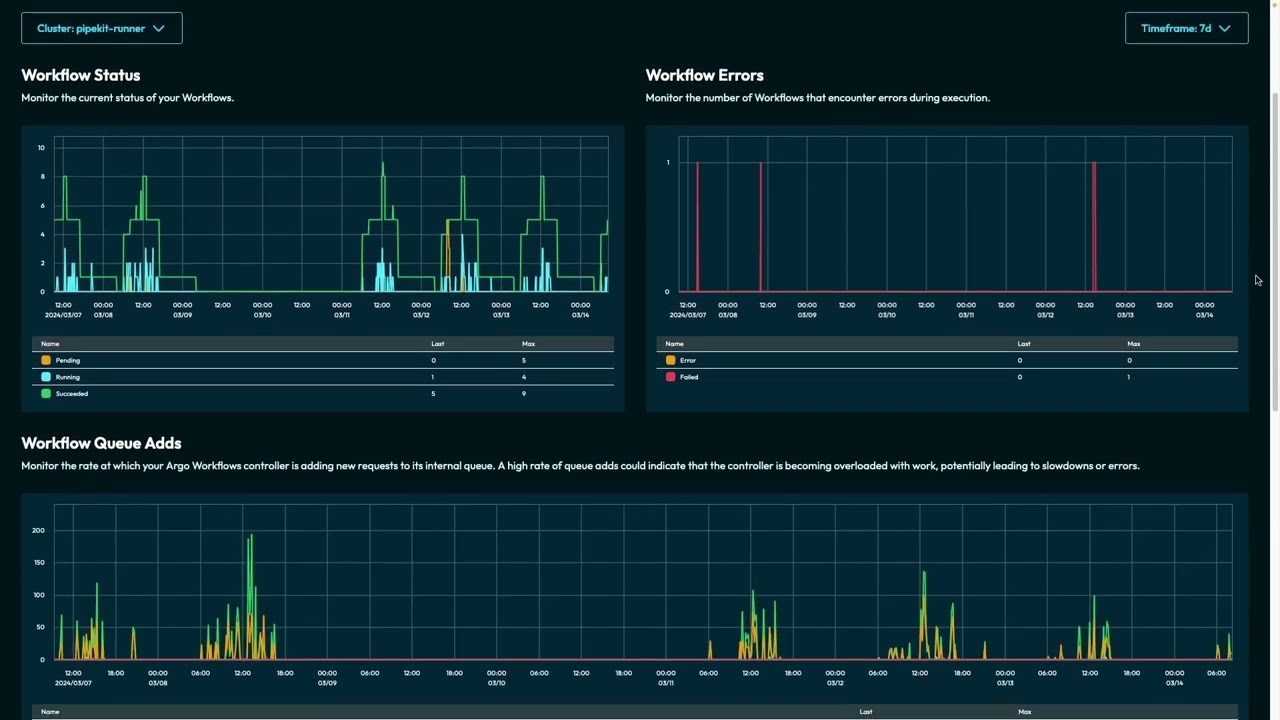Sort Workflow Errors legend by Last column
1280x720 pixels.
pos(1024,344)
